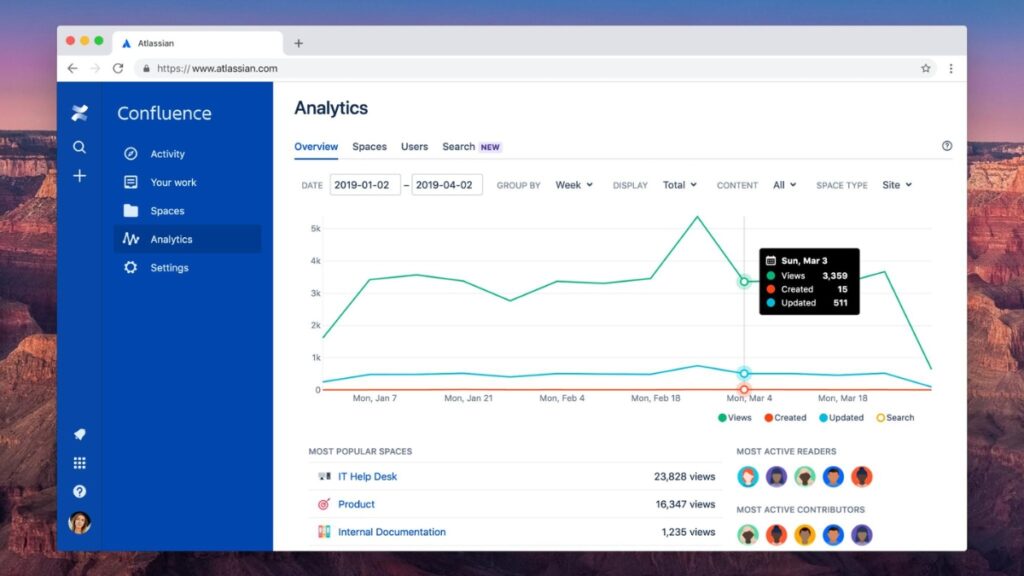Click the "1,235 views" value
Screen dimensions: 1024x576
point(688,532)
